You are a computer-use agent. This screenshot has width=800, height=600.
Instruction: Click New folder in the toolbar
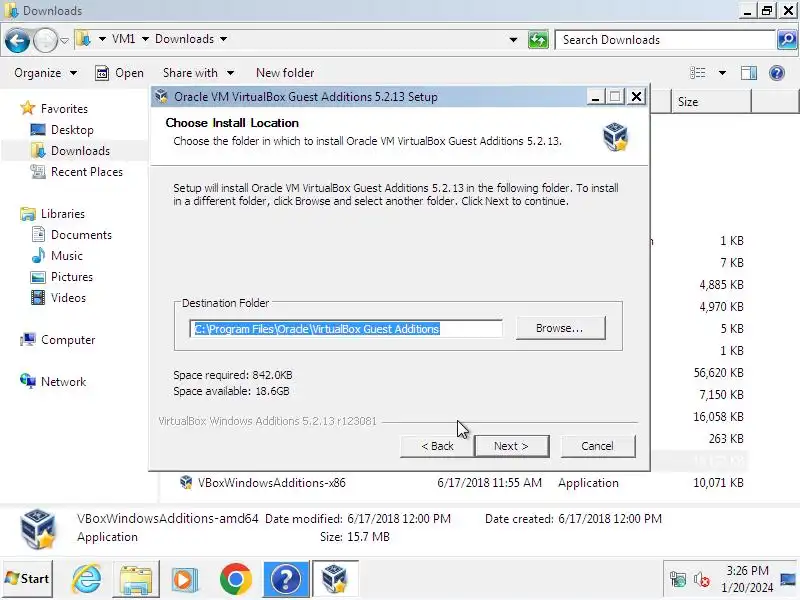(x=285, y=73)
